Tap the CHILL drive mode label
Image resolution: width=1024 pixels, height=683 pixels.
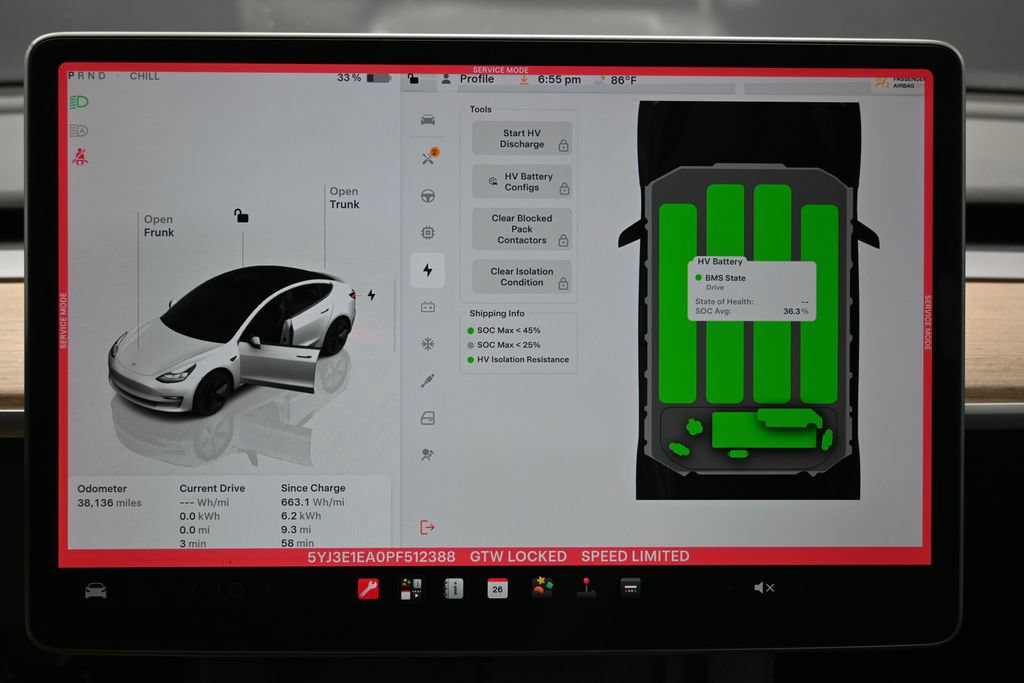coord(144,76)
